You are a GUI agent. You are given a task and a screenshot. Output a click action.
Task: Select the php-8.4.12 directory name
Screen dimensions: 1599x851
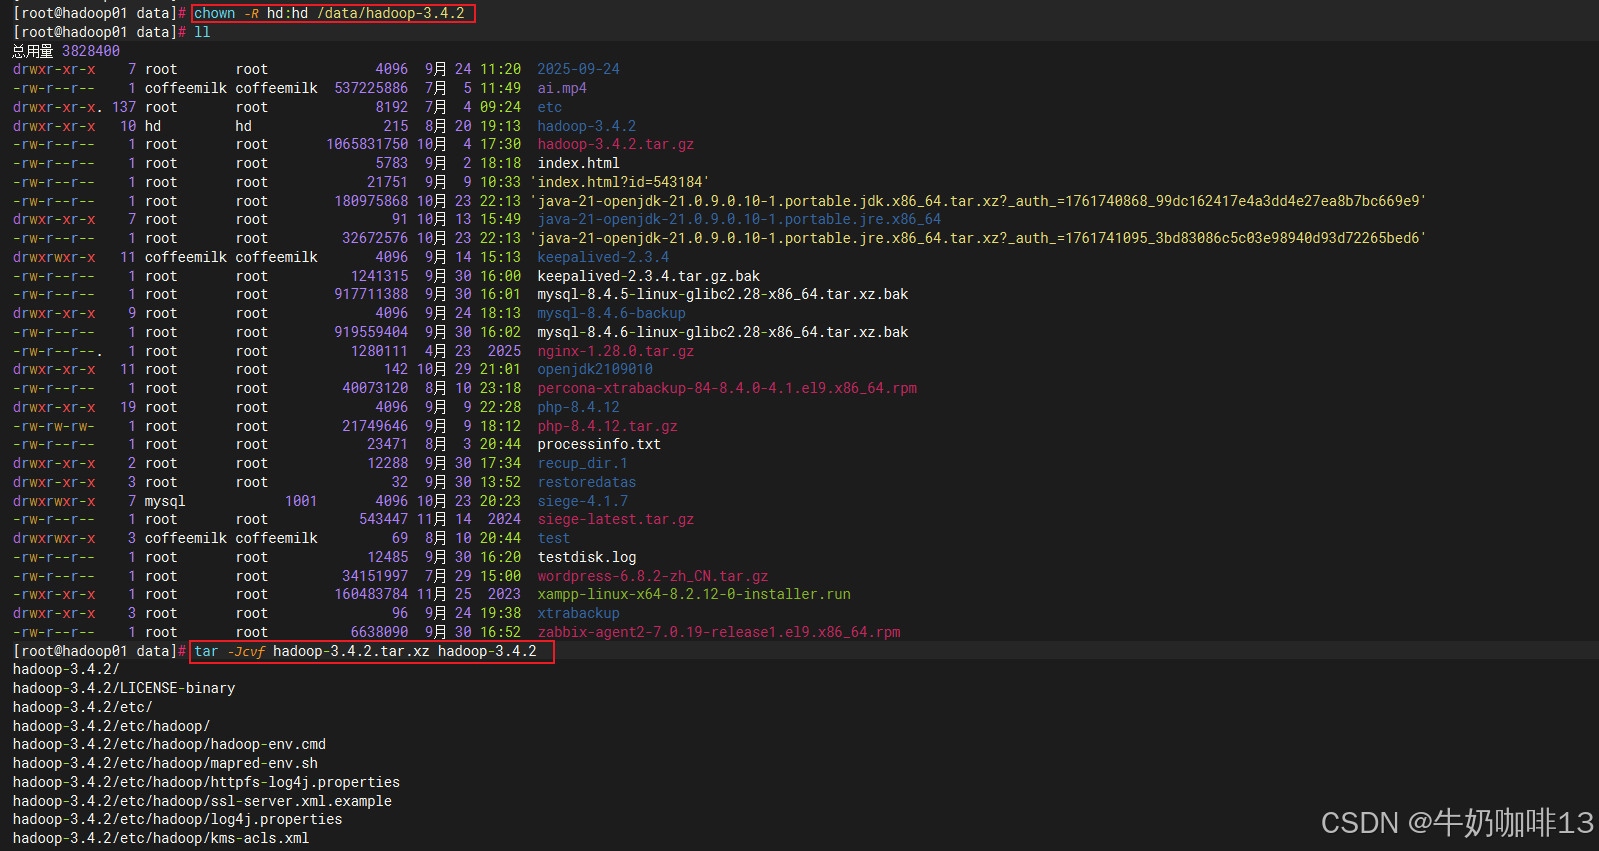coord(578,407)
